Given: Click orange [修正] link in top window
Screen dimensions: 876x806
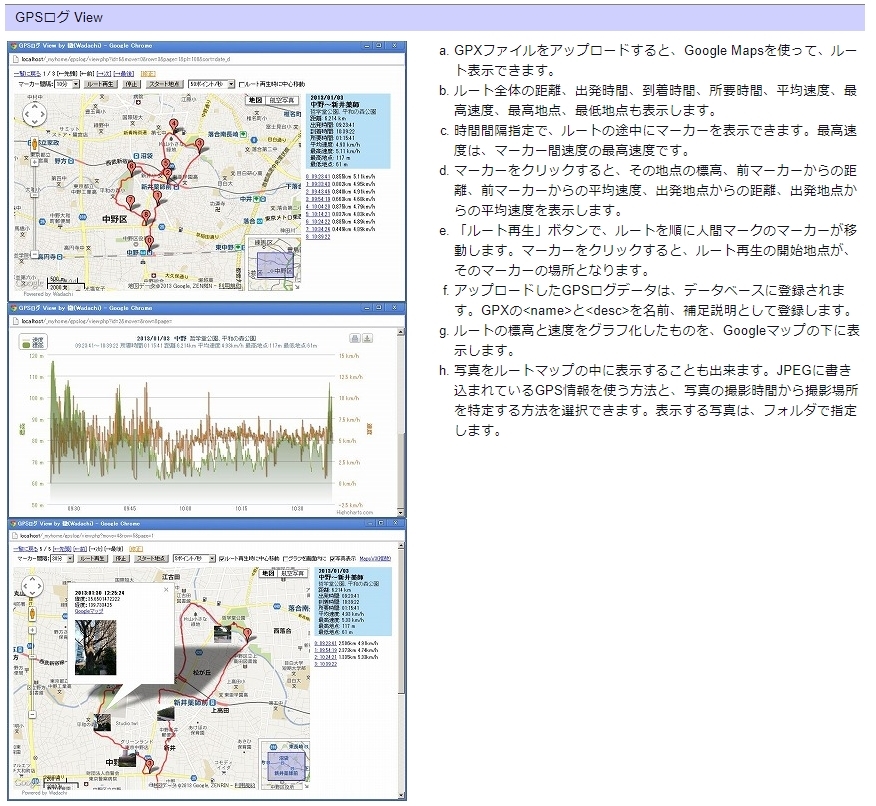Looking at the screenshot, I should pos(148,74).
